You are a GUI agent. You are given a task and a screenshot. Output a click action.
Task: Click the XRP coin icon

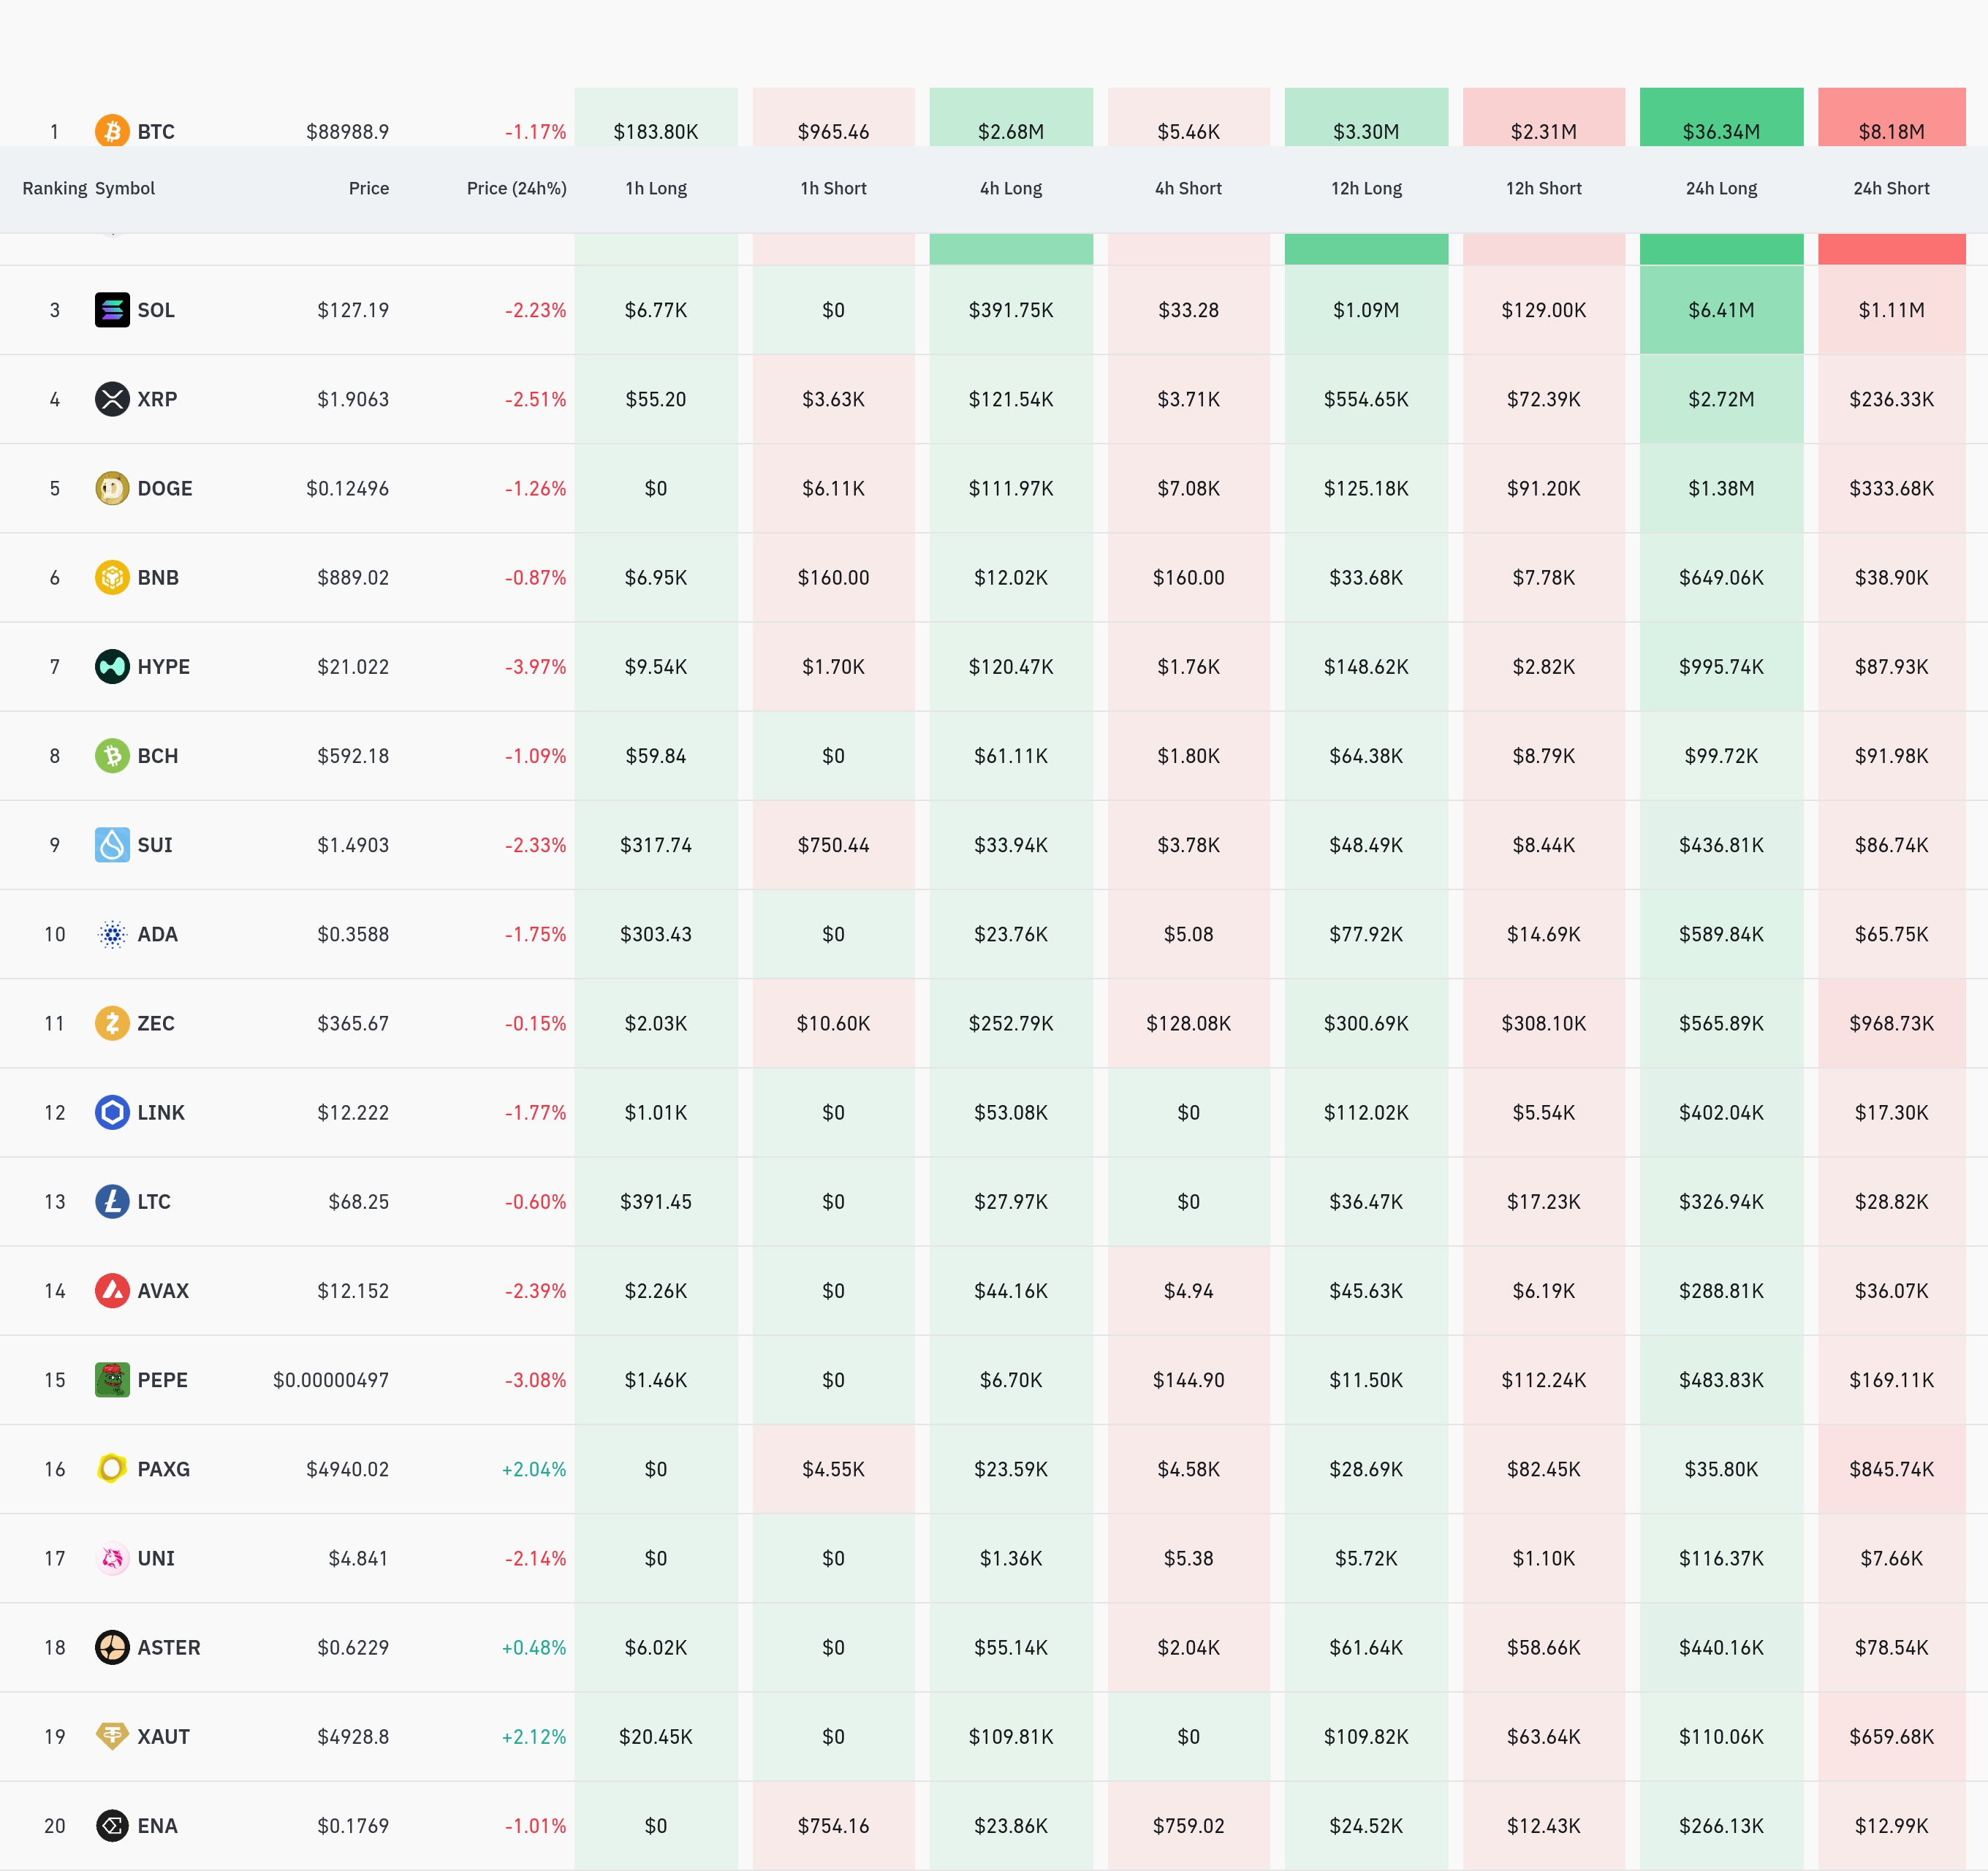click(112, 399)
